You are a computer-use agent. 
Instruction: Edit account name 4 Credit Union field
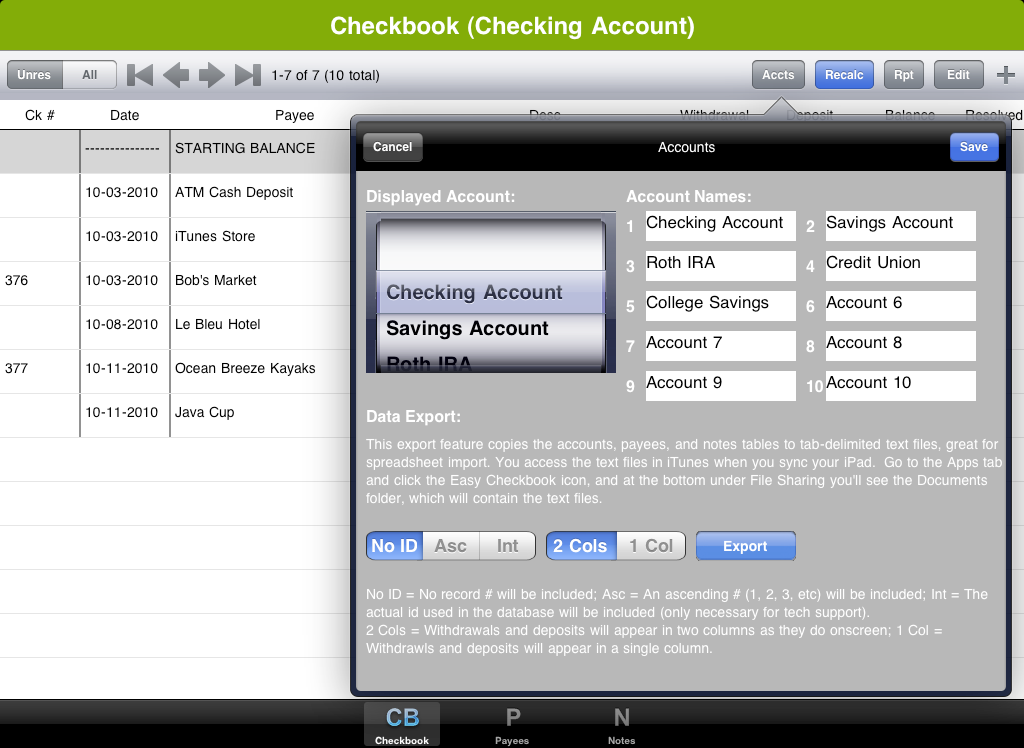coord(901,266)
